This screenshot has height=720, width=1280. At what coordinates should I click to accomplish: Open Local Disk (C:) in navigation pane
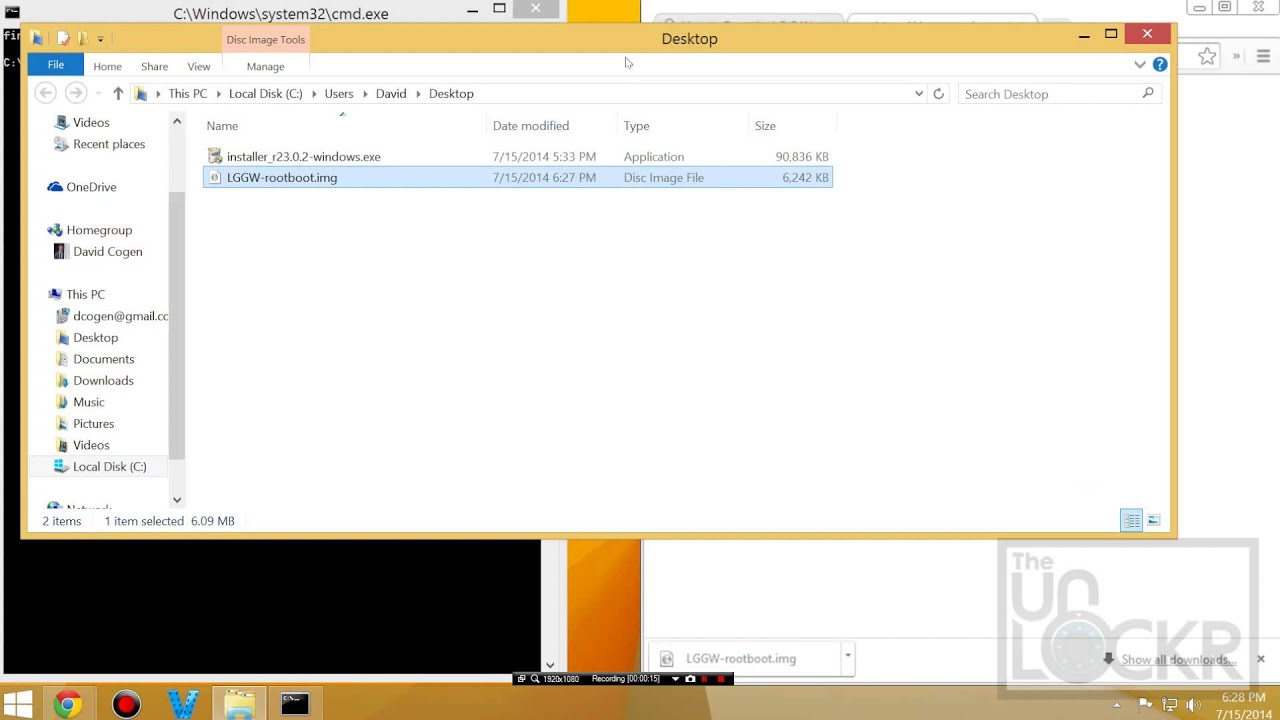[x=109, y=467]
